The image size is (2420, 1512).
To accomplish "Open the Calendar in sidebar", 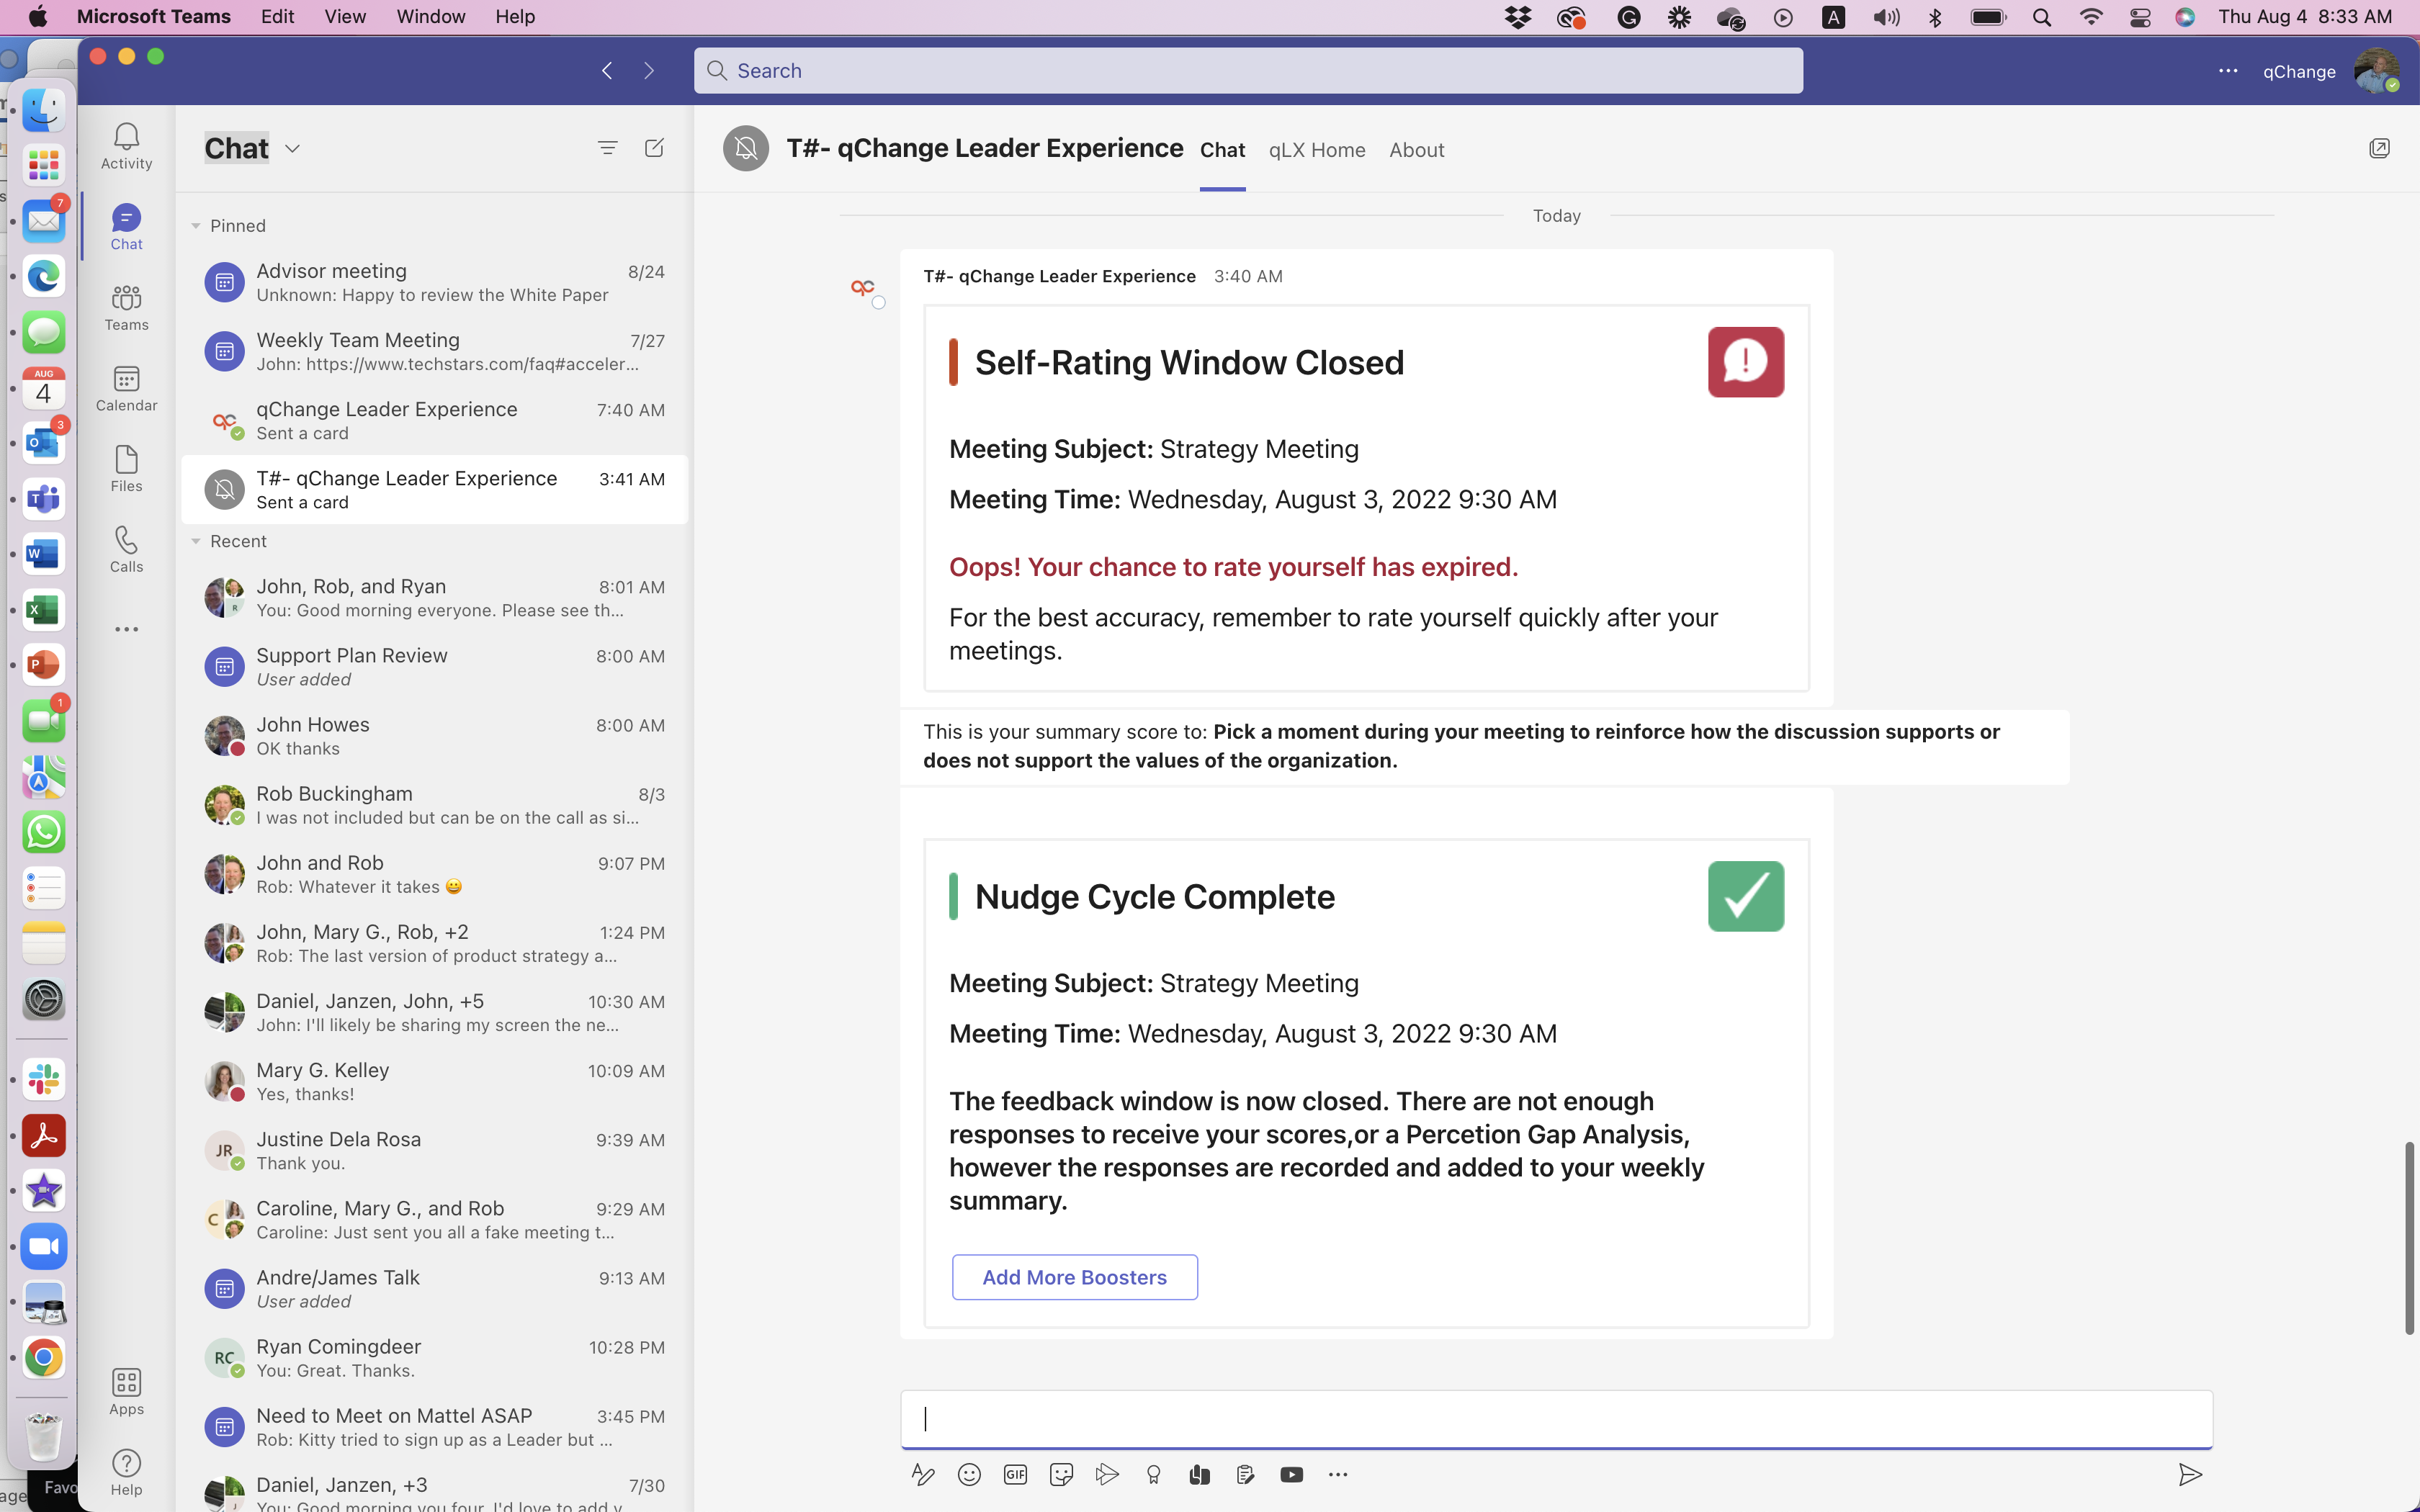I will pyautogui.click(x=126, y=388).
